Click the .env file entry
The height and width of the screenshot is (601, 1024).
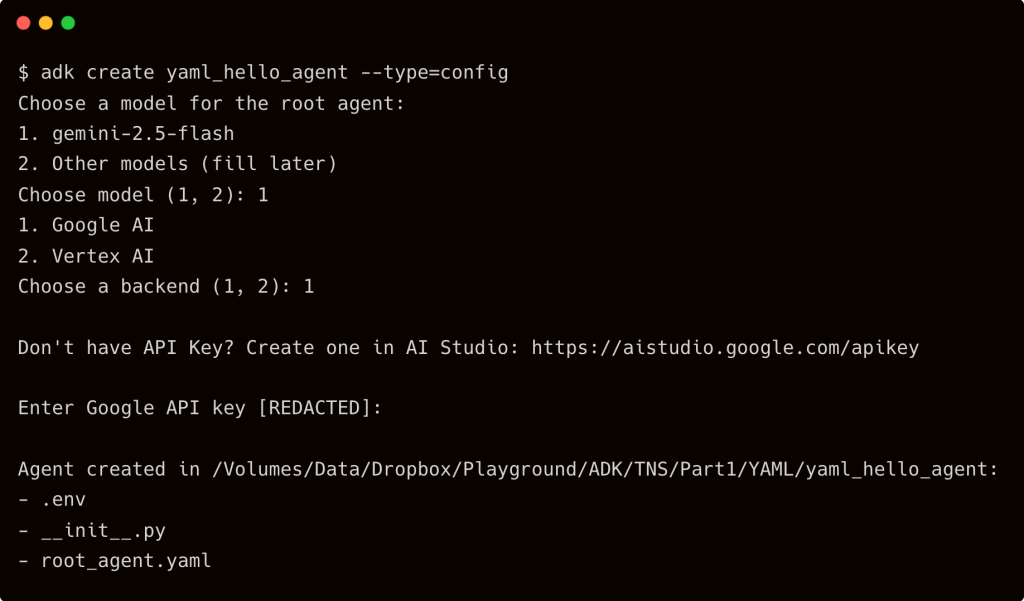click(x=63, y=500)
